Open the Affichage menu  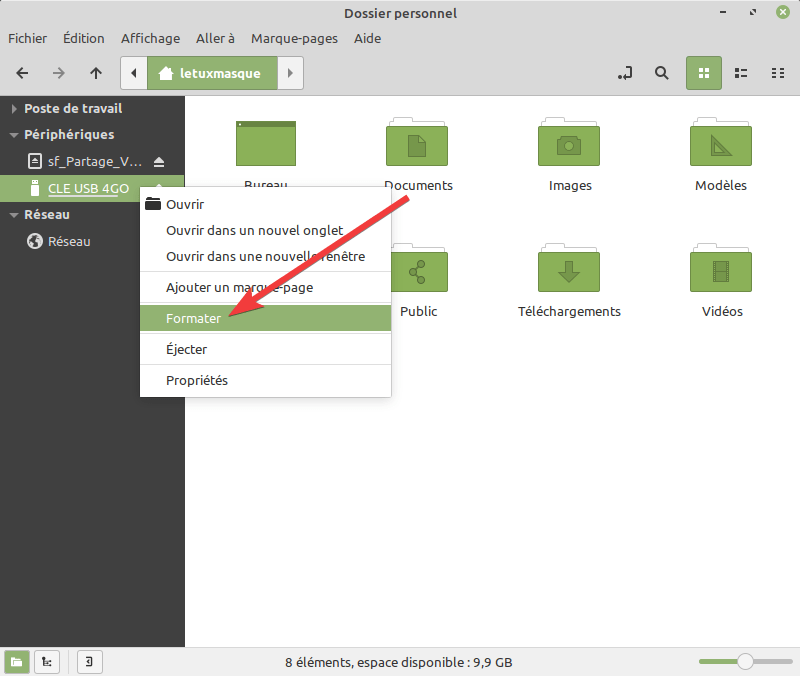coord(151,39)
